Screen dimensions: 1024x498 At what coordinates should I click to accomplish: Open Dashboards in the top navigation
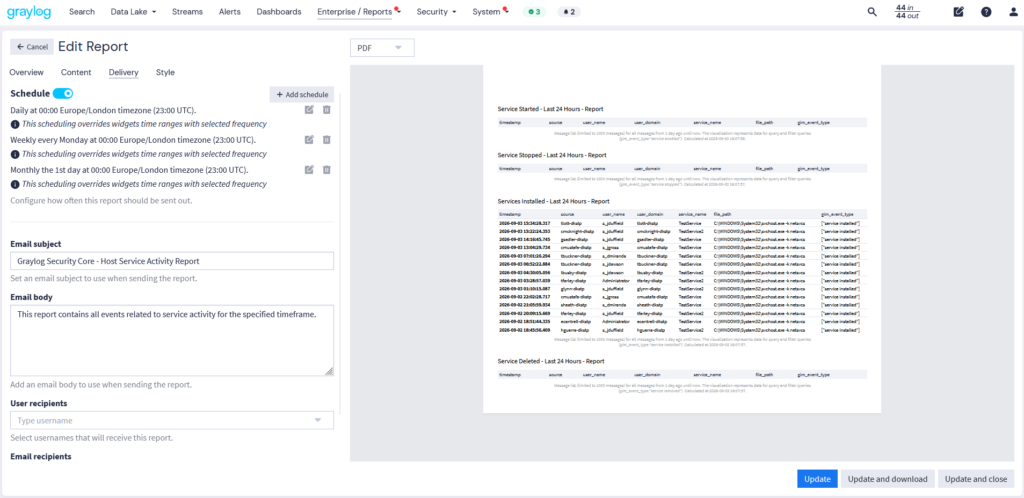pos(279,12)
